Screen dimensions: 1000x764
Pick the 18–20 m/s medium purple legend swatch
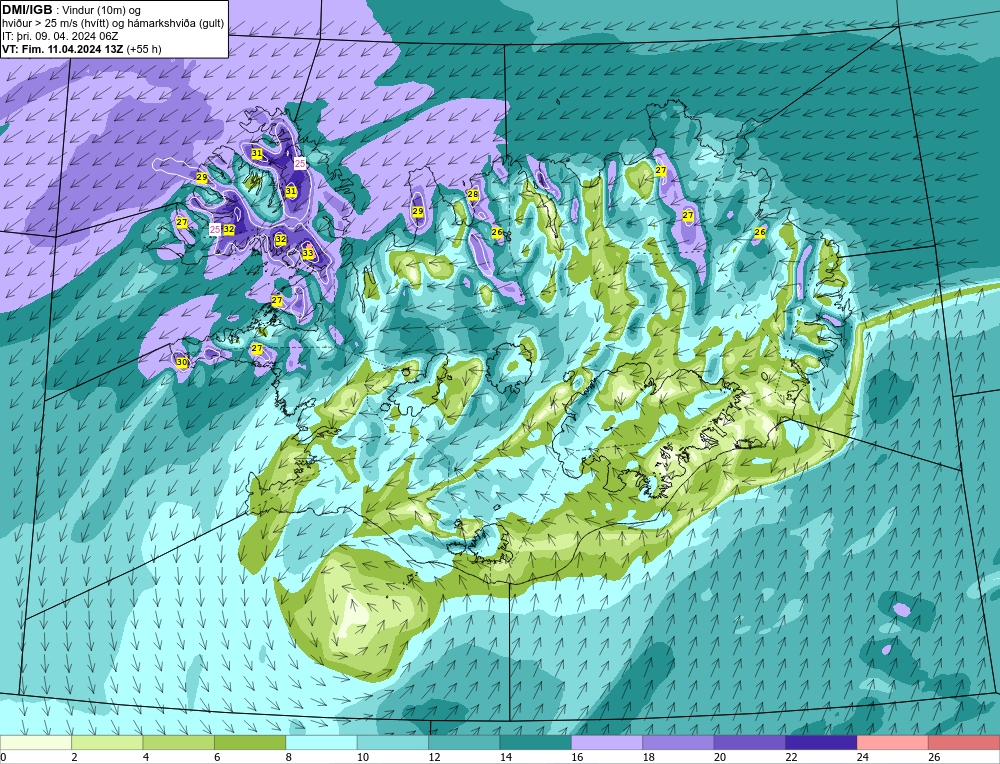pyautogui.click(x=679, y=742)
